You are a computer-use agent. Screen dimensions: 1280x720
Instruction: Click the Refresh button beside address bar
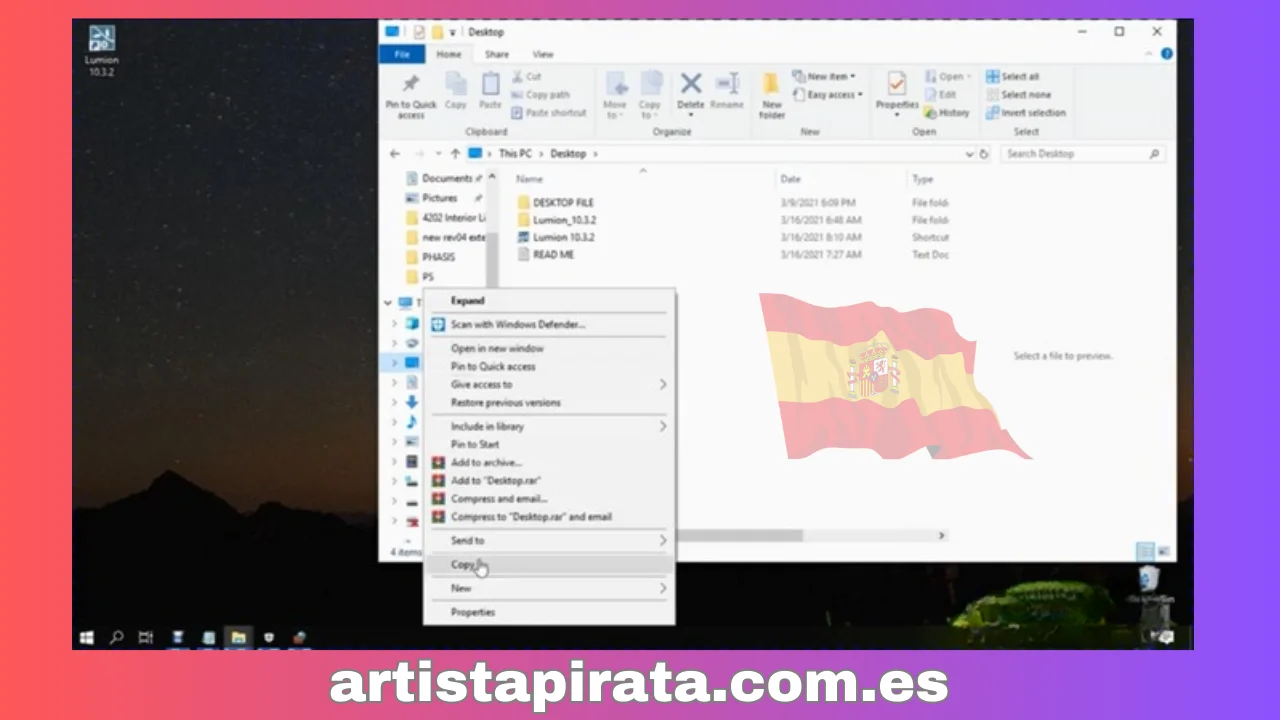[x=984, y=154]
